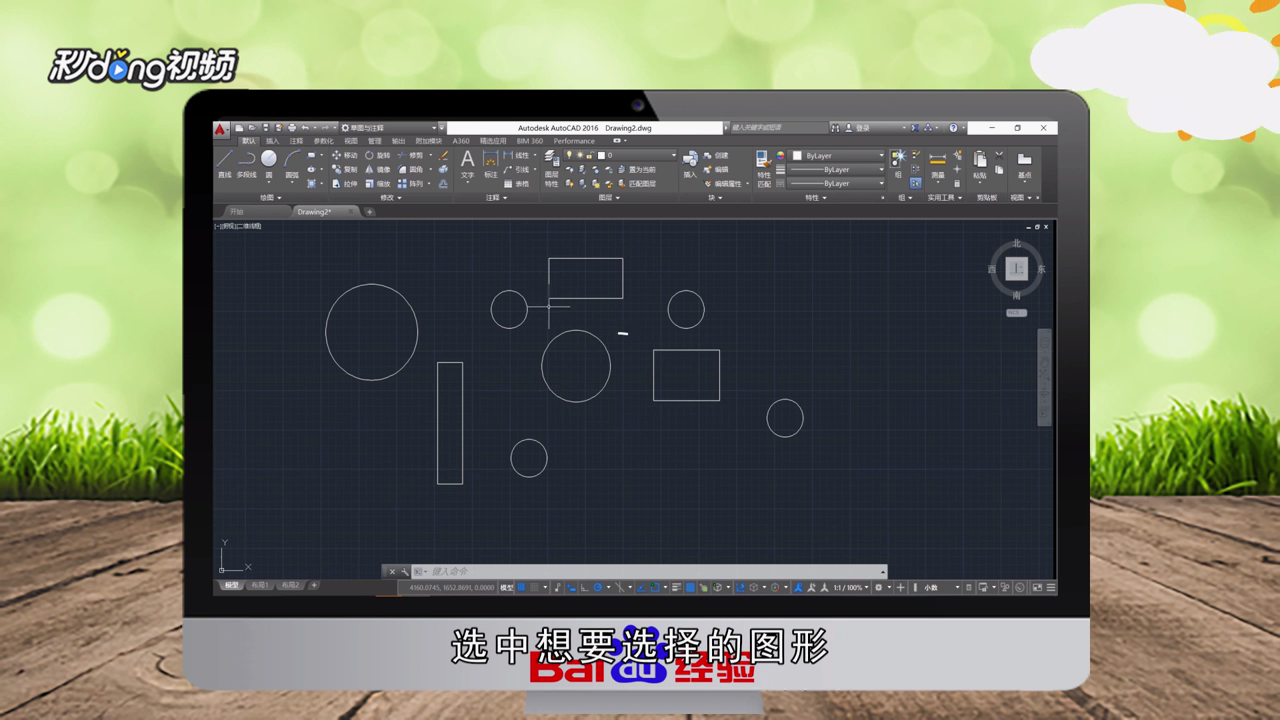
Task: Open the A360 ribbon tab
Action: (x=461, y=141)
